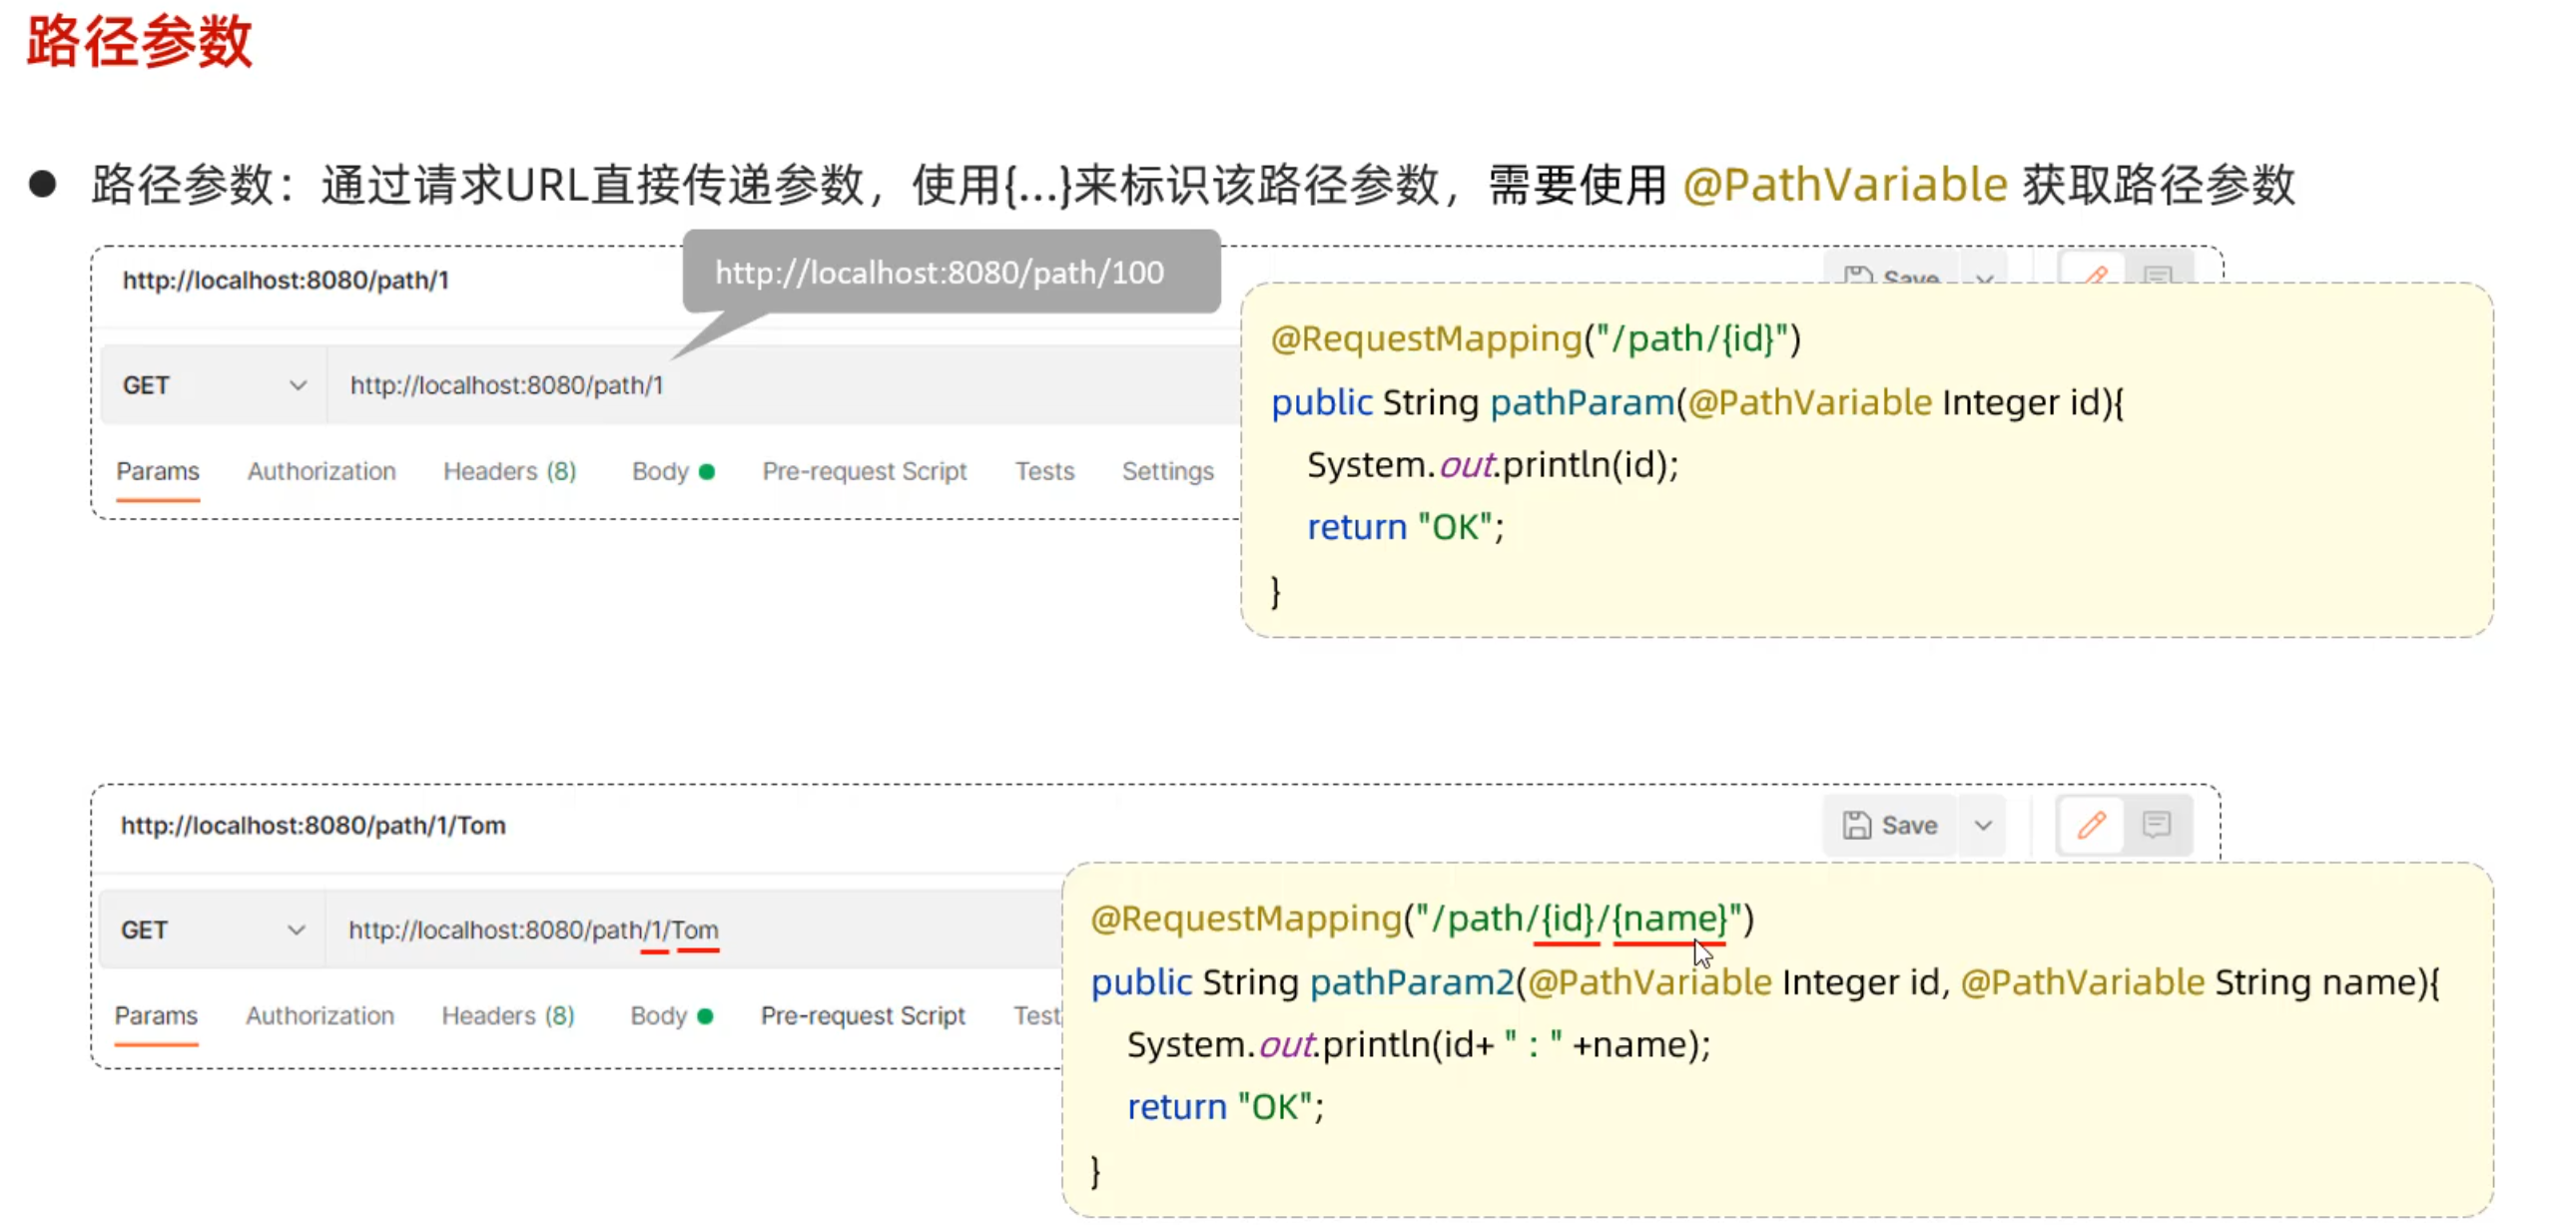
Task: Click request title http://localhost:8080/path/1/Tom
Action: 313,825
